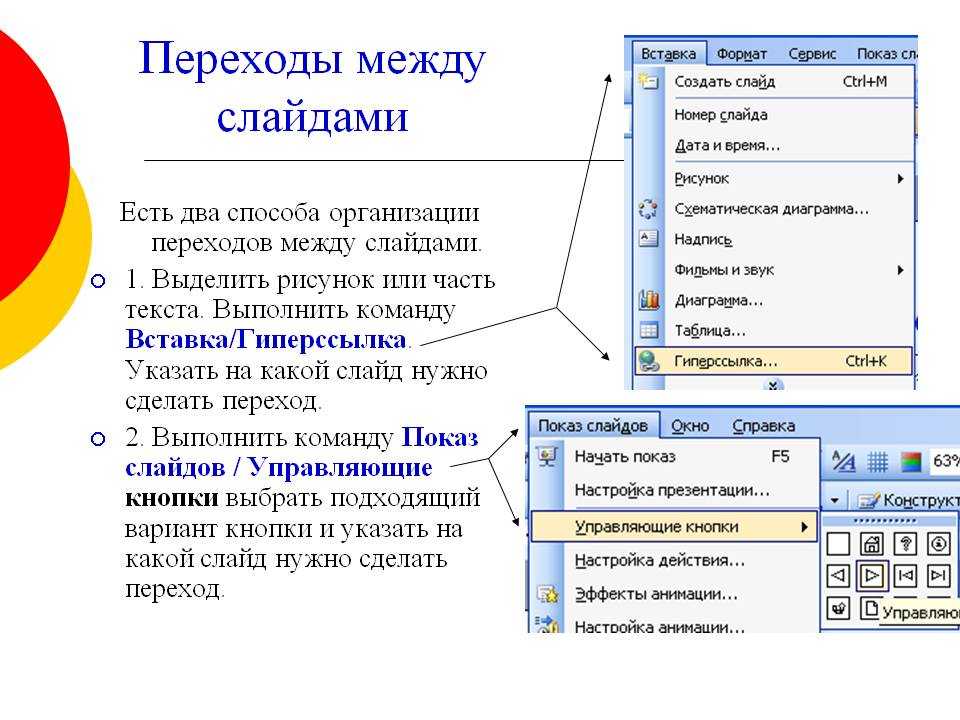
Task: Expand hidden items via Вставка menu chevron
Action: [x=773, y=384]
